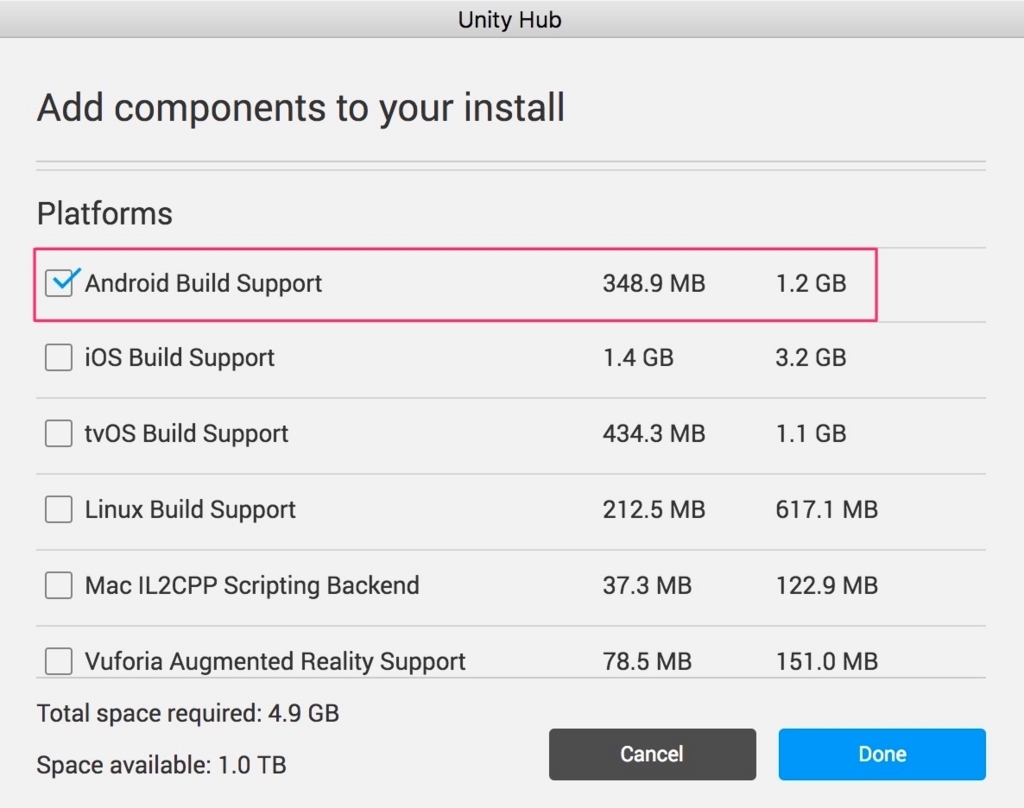Click Mac IL2CPP Scripting Backend label
Screen dimensions: 1024x808
click(252, 586)
